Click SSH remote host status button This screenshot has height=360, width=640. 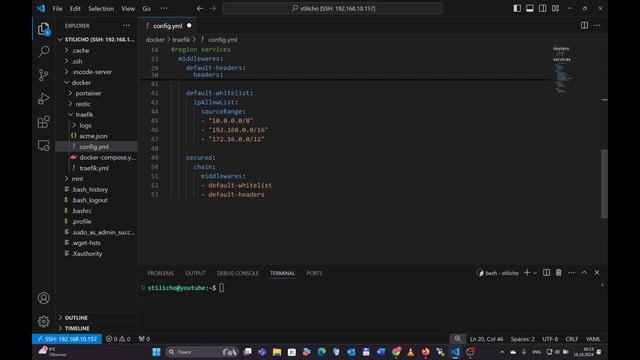67,339
